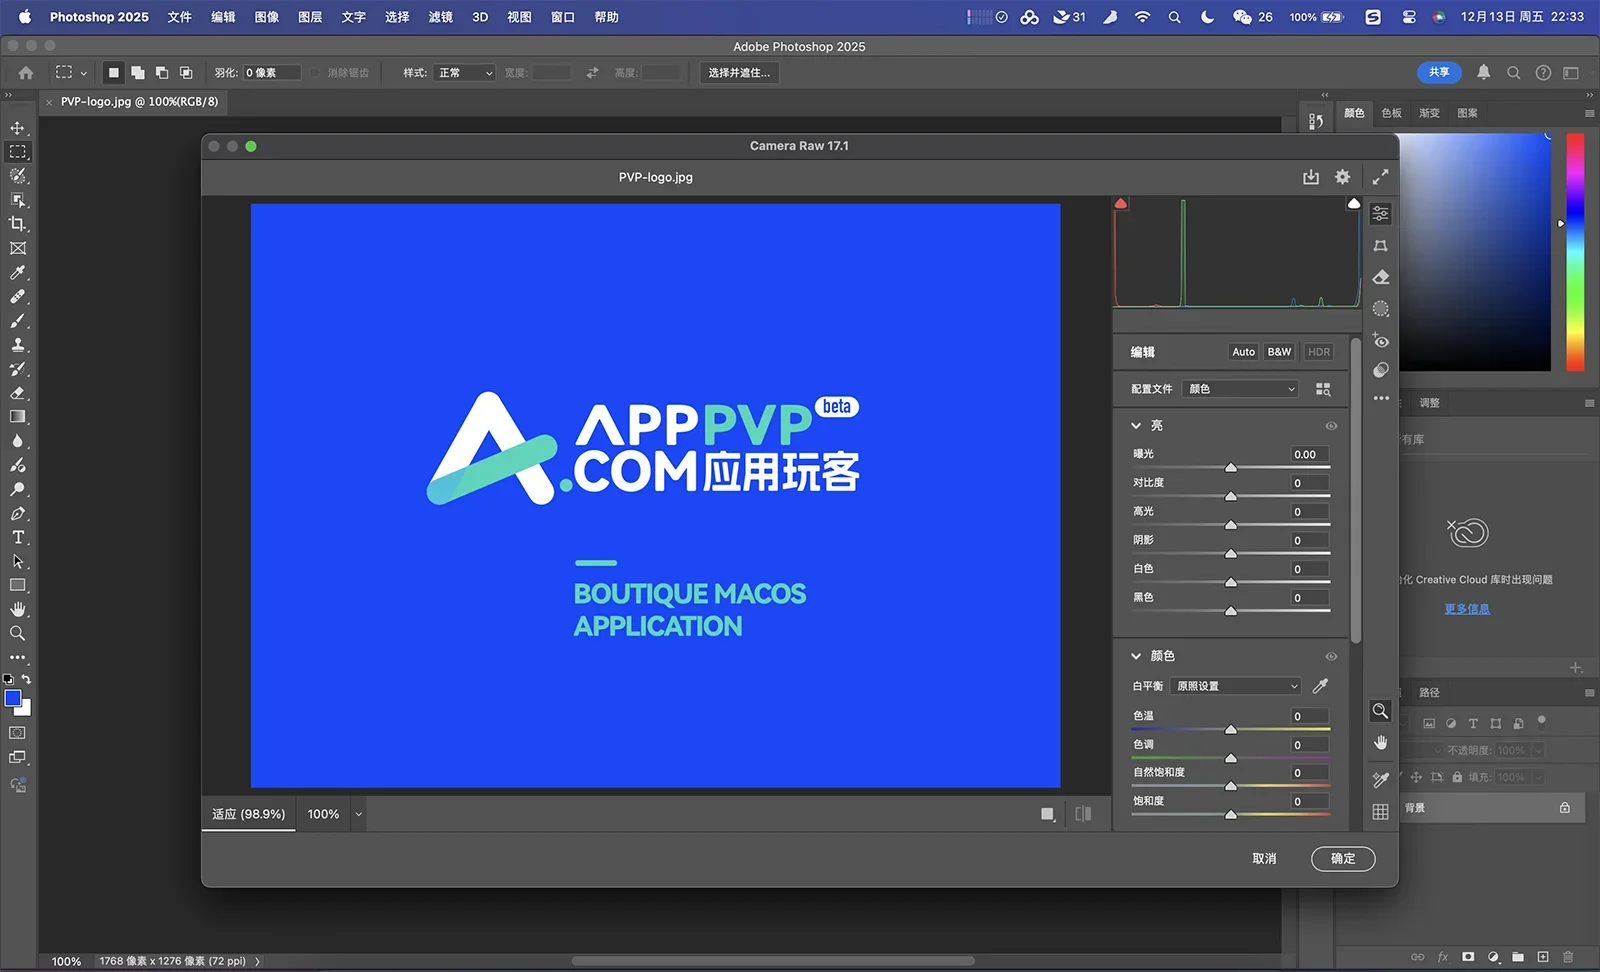Toggle Camera Raw full screen mode

[1380, 177]
